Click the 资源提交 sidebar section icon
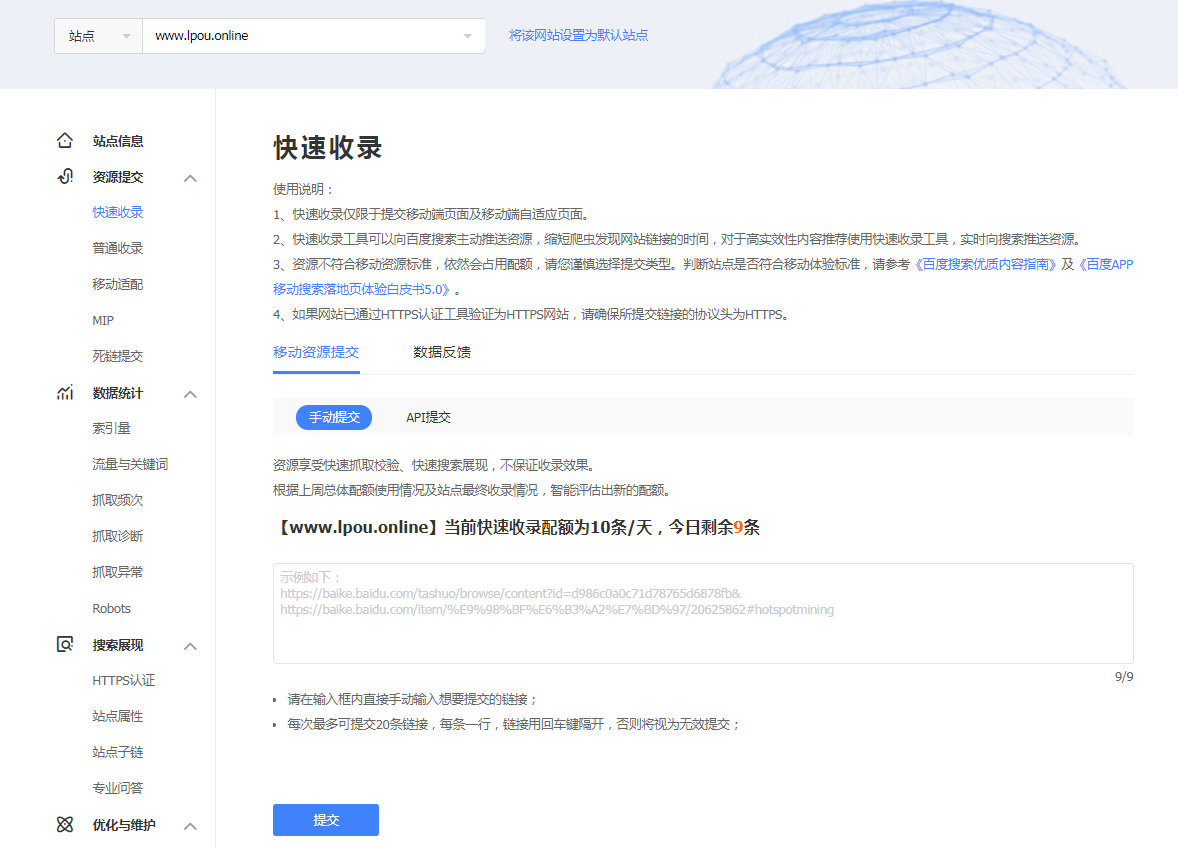The image size is (1178, 848). 65,177
